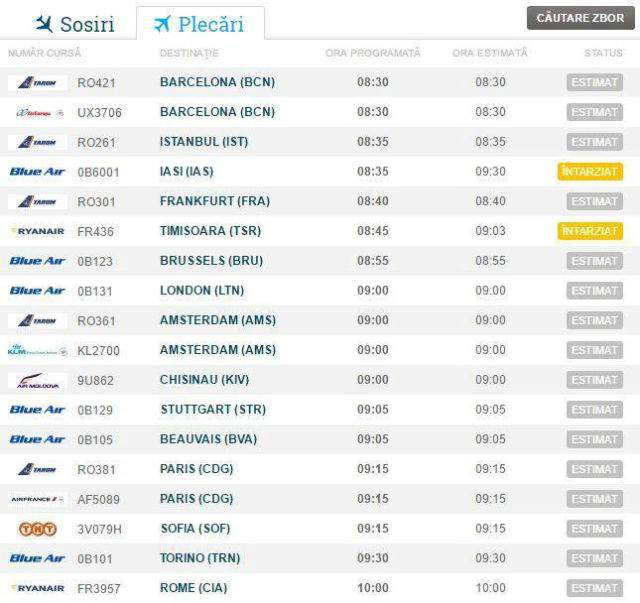Viewport: 640px width, 603px height.
Task: Click the Tarom logo for flight RO421
Action: point(37,83)
